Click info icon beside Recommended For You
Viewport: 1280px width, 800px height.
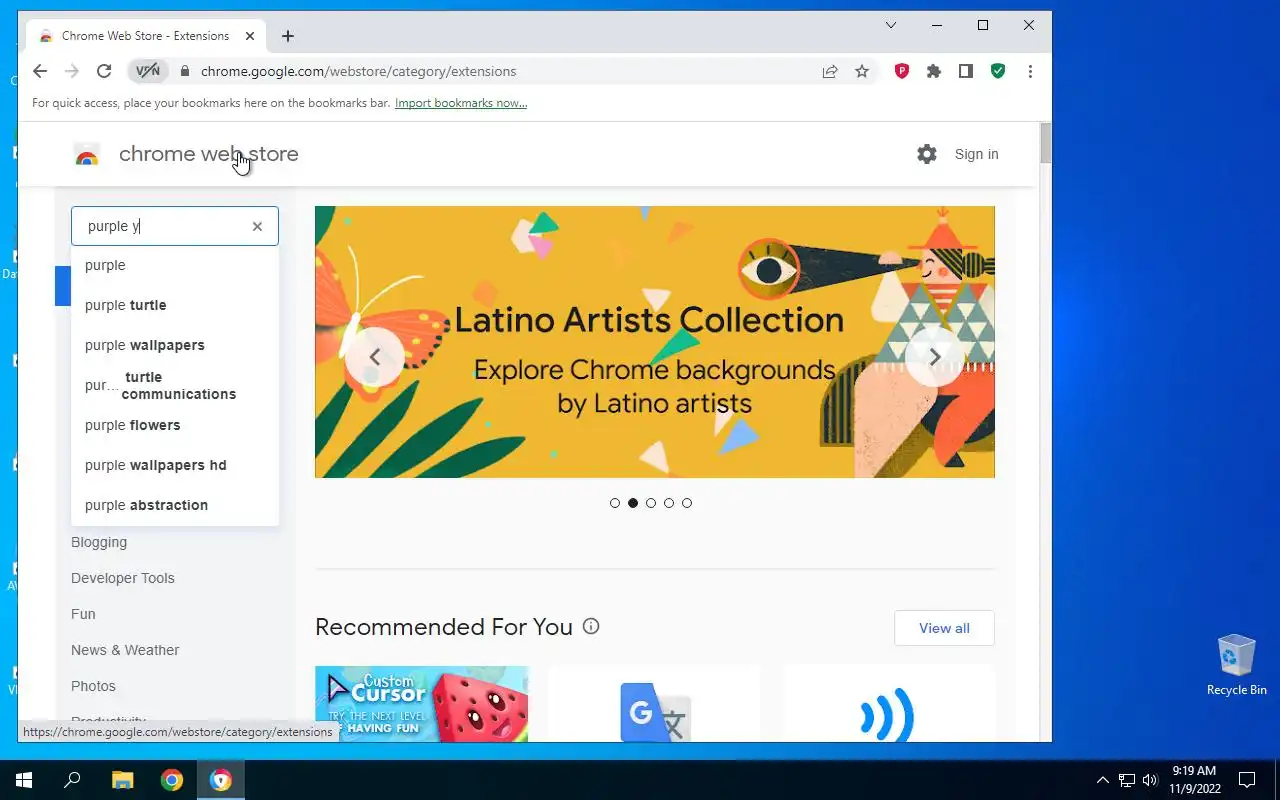(x=591, y=627)
